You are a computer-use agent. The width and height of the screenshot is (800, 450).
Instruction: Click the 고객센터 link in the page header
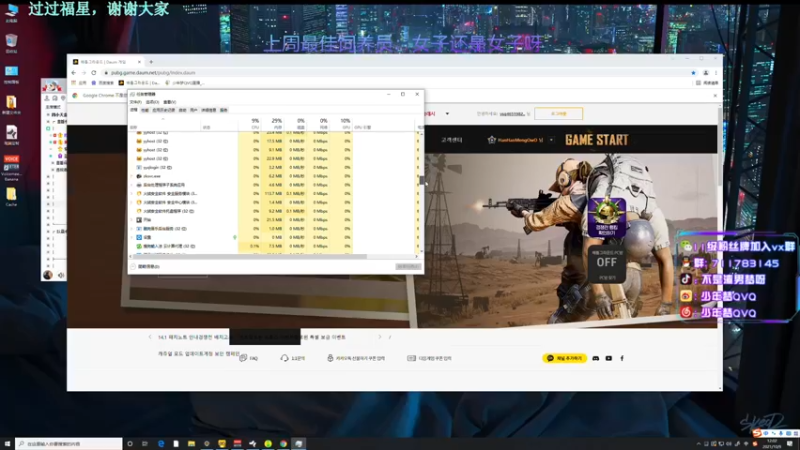coord(452,140)
